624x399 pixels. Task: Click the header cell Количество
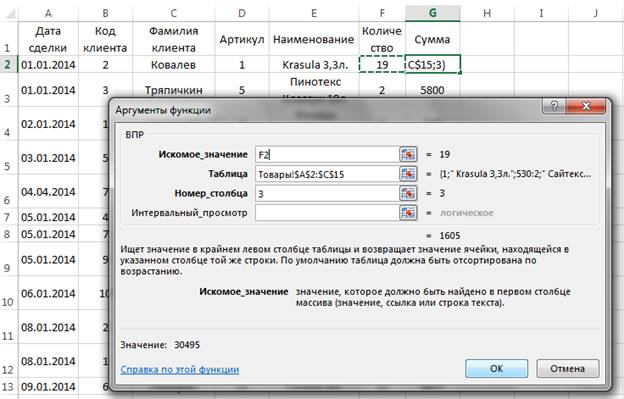coord(382,39)
